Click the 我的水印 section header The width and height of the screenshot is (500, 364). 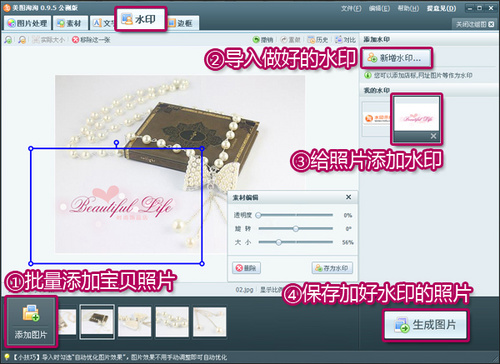click(x=377, y=90)
